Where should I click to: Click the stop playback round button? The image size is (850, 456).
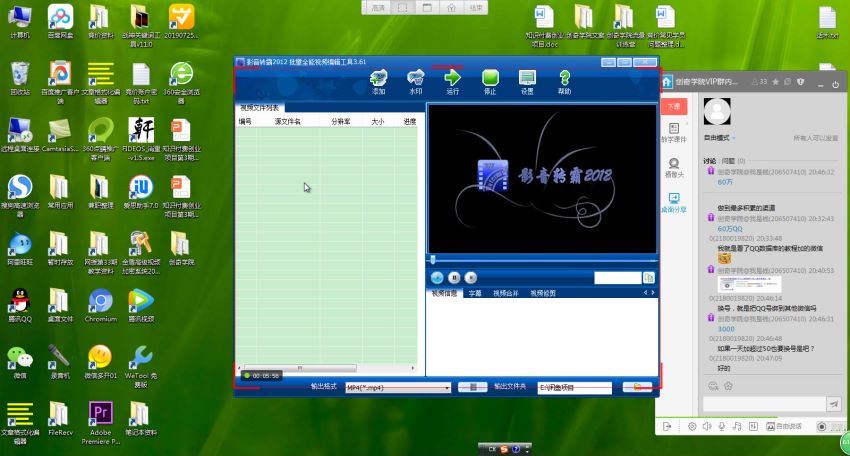coord(471,278)
